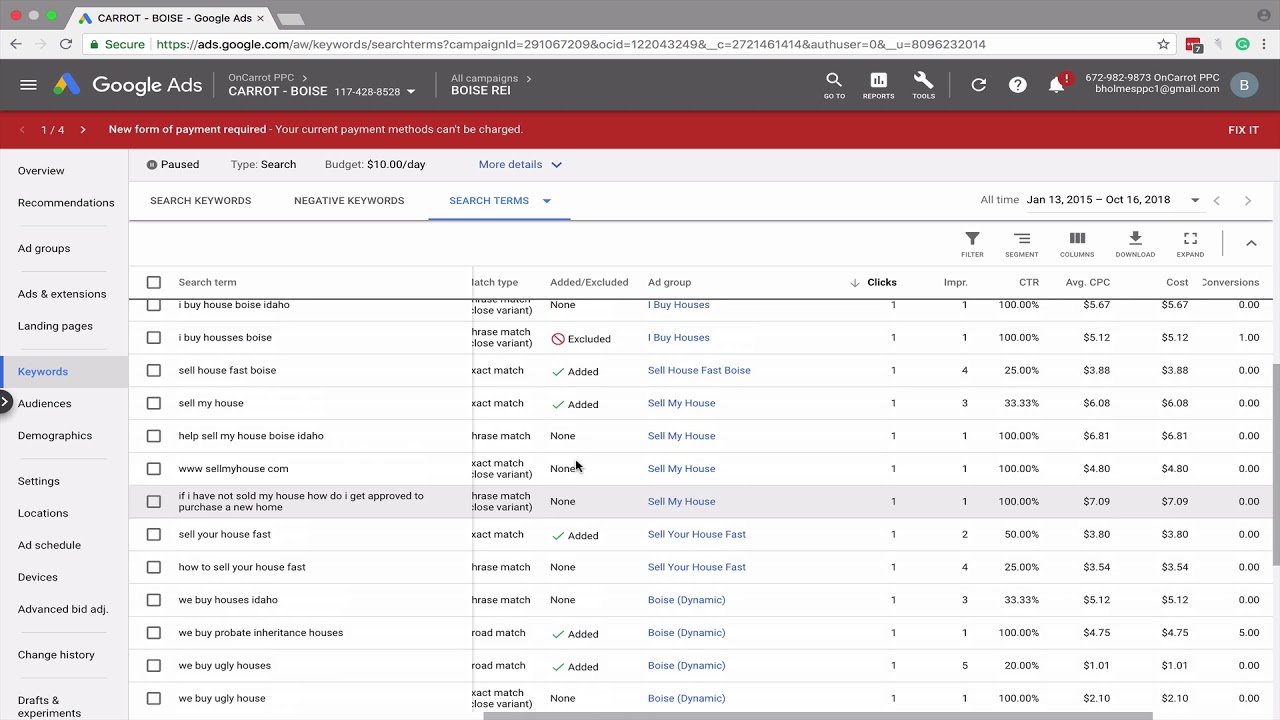Refresh data with the refresh icon
Screen dimensions: 1280x720
979,85
